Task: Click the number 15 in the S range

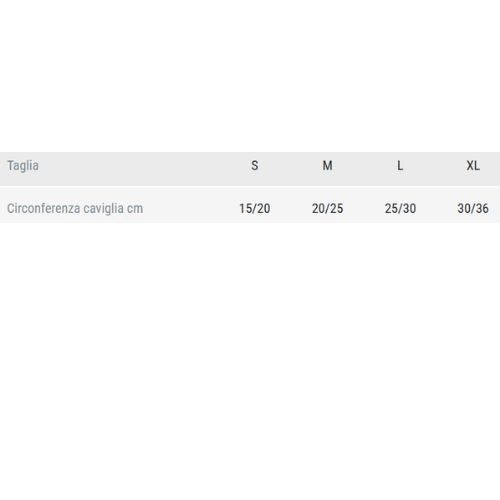Action: click(x=245, y=209)
